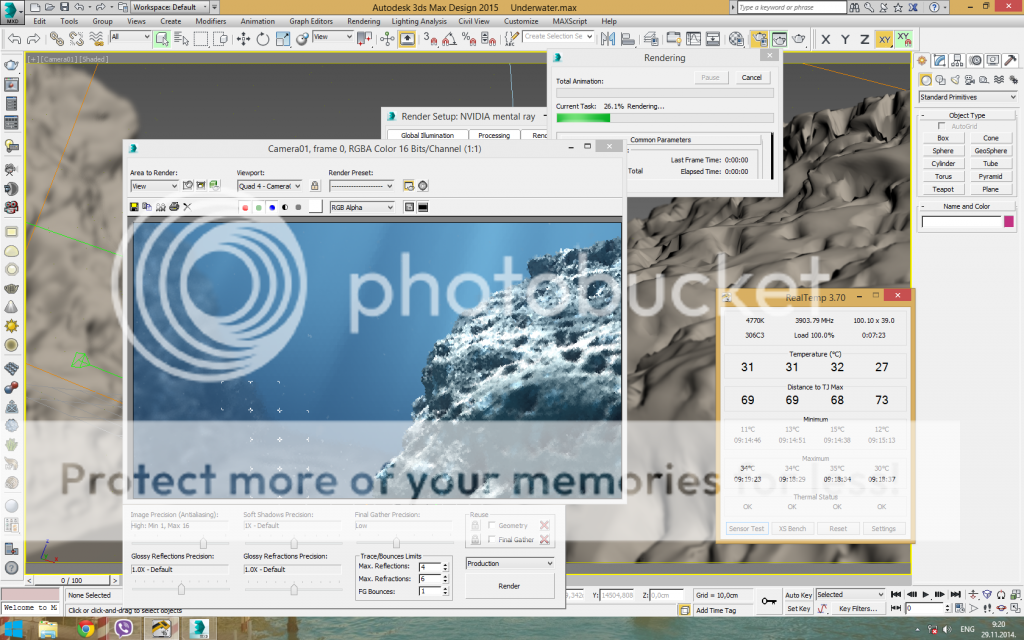Click the magenta object color swatch
1024x640 pixels.
coord(1009,222)
